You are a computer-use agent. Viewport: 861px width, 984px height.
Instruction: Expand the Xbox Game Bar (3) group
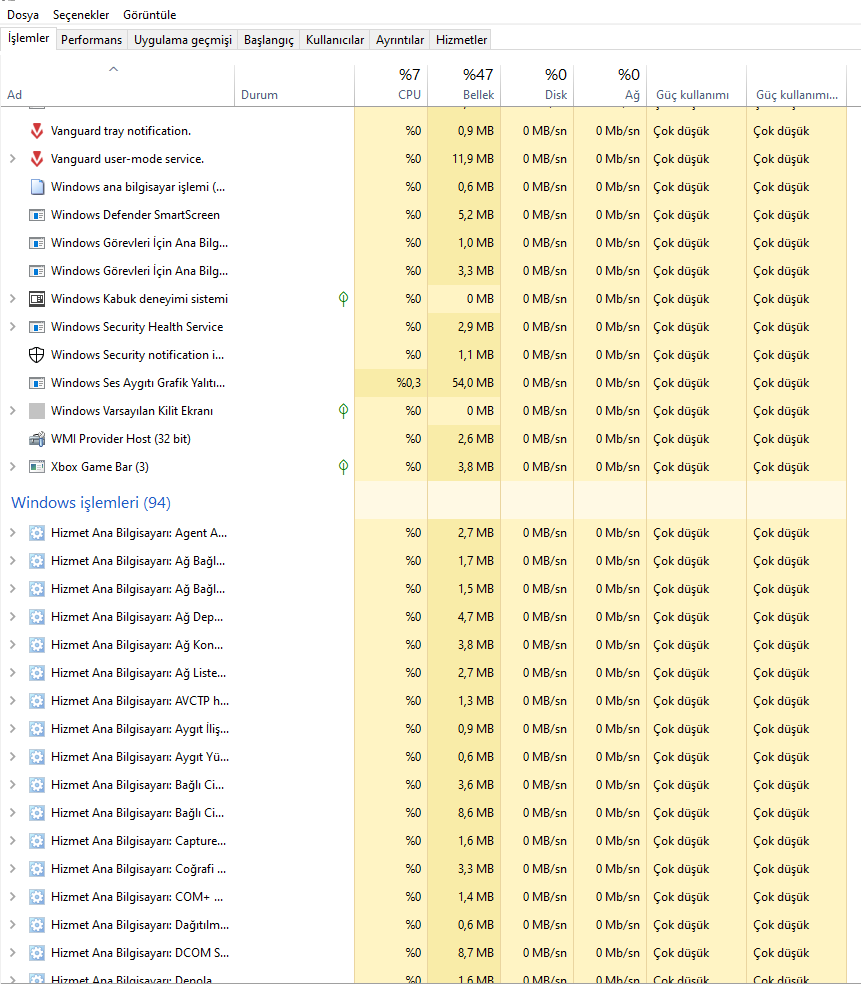(x=13, y=467)
